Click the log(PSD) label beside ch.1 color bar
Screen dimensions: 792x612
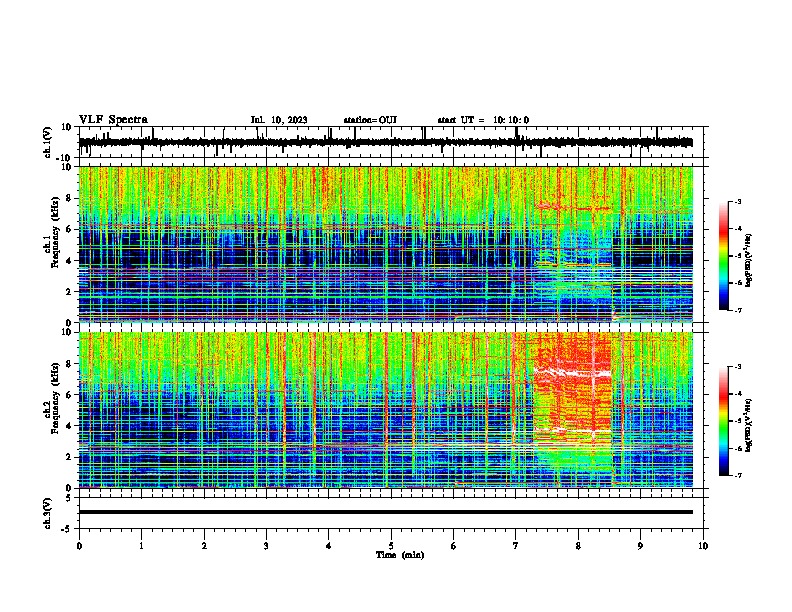[x=749, y=260]
